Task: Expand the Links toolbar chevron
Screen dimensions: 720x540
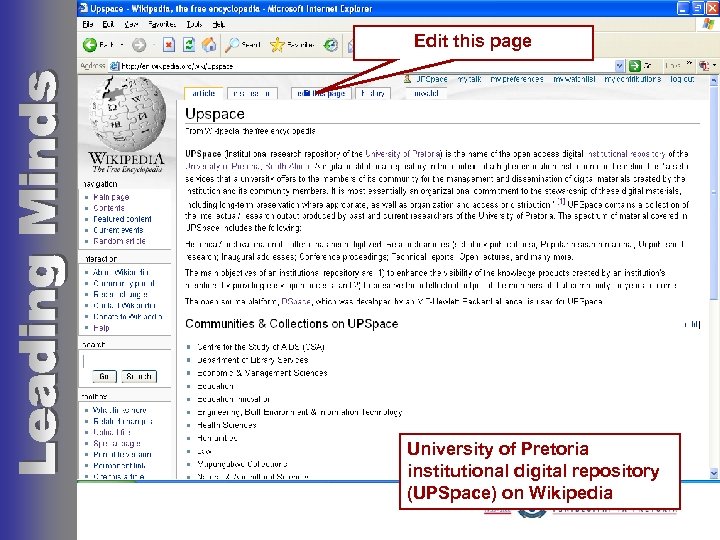Action: [x=689, y=63]
